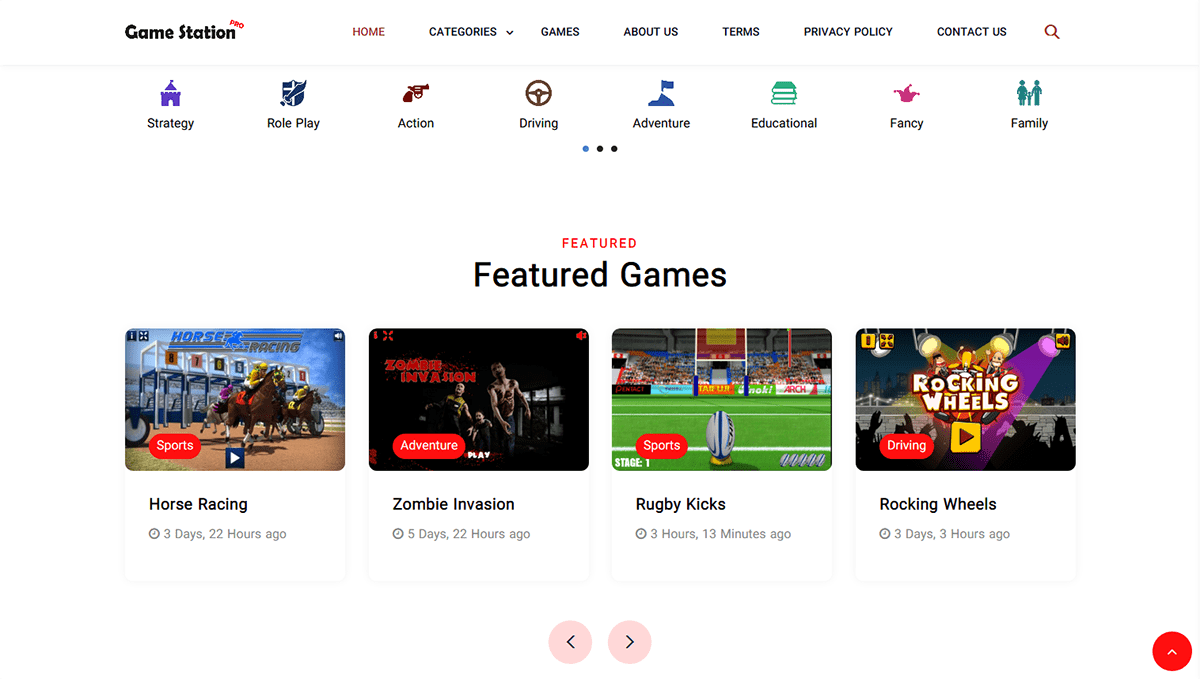This screenshot has width=1200, height=679.
Task: Select the Strategy castle icon
Action: (170, 93)
